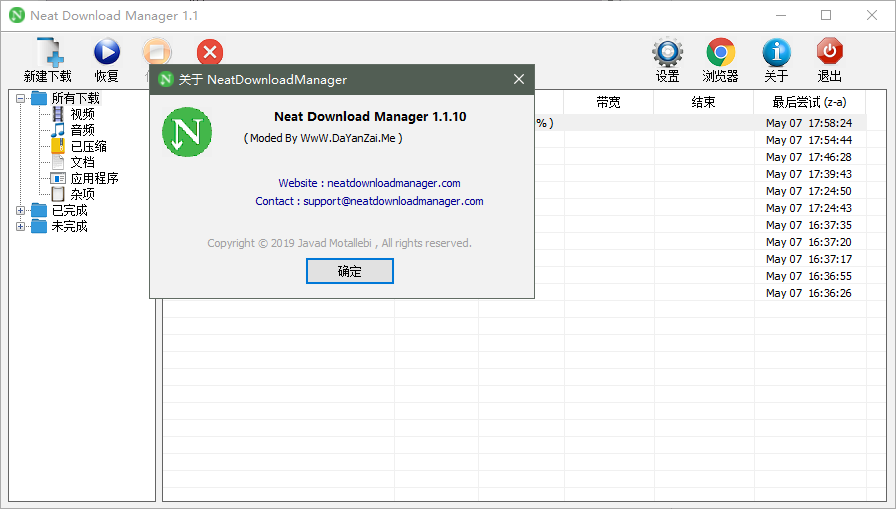
Task: Select the 杂项 miscellaneous icon
Action: 58,194
